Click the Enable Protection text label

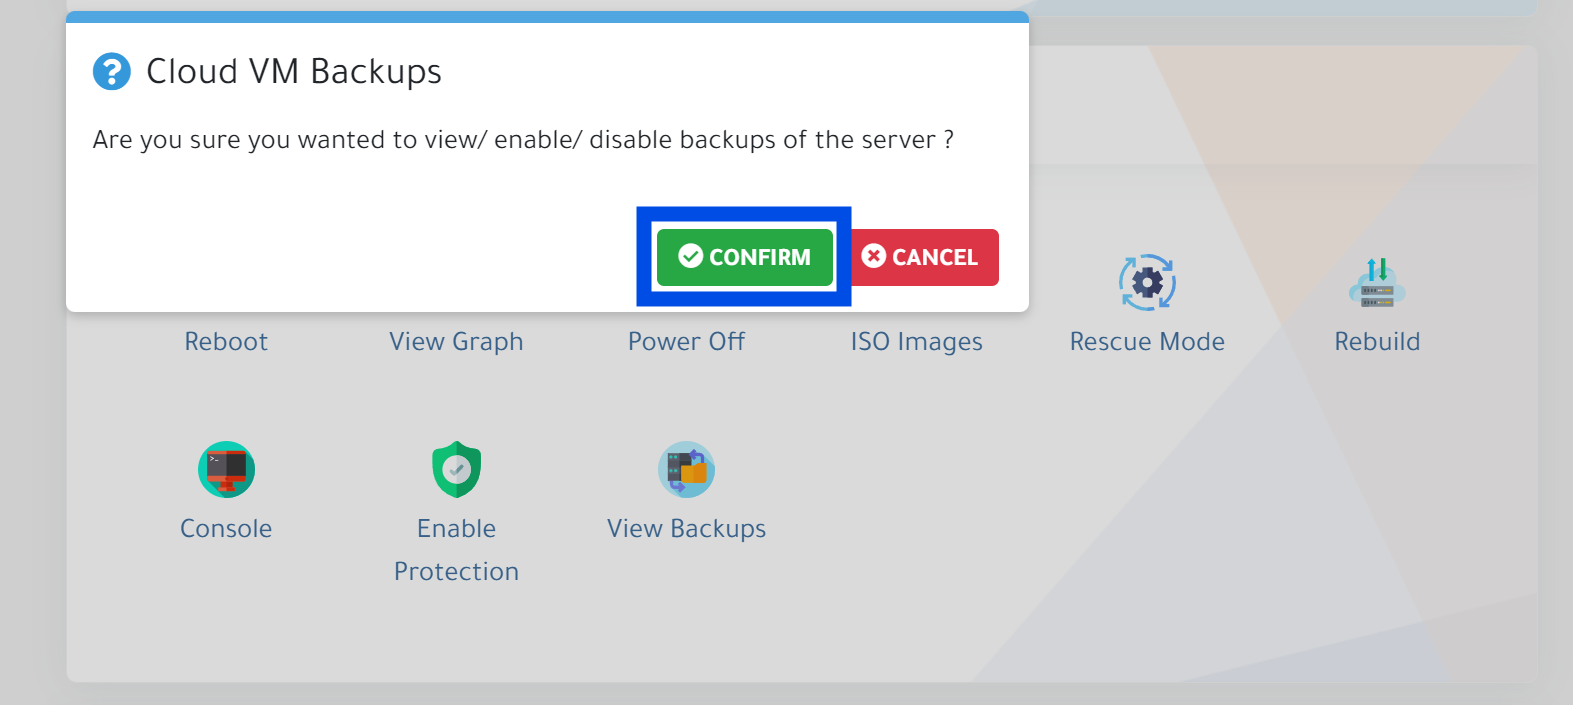(x=456, y=549)
